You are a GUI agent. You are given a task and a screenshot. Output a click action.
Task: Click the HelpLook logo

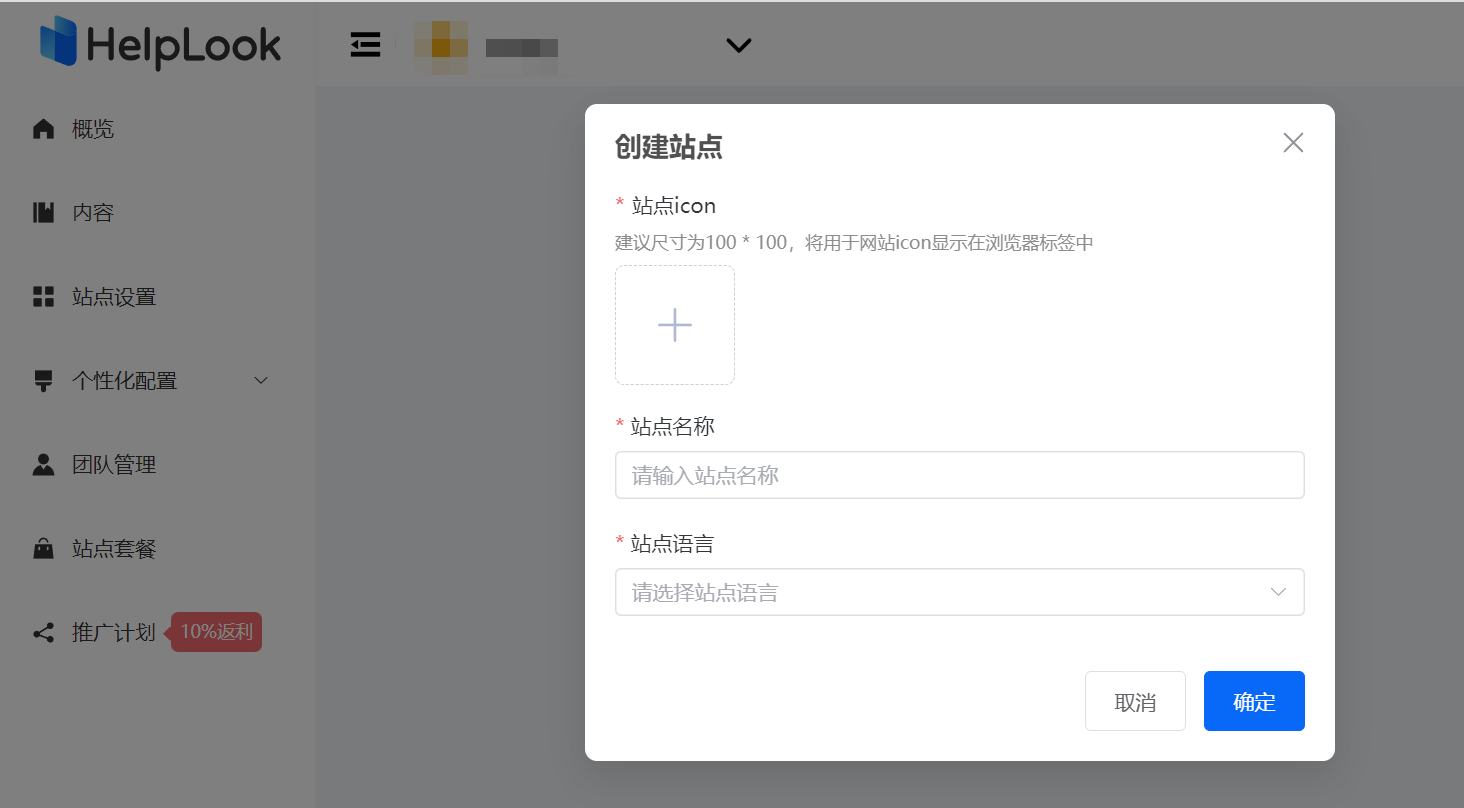161,44
